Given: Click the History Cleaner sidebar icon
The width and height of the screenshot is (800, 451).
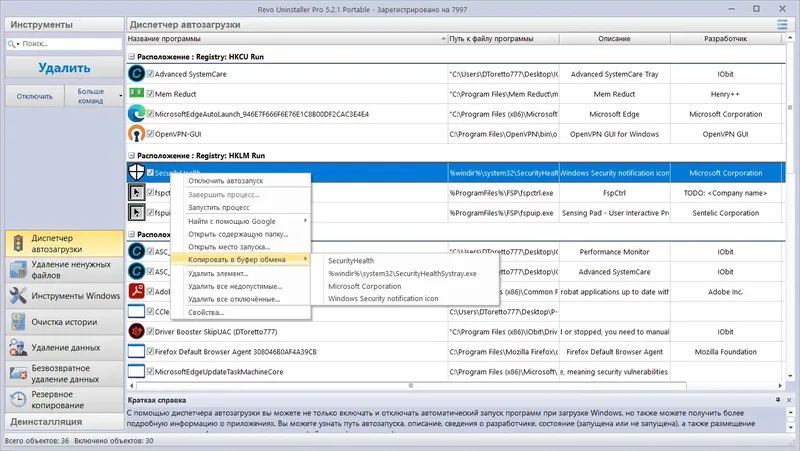Looking at the screenshot, I should click(18, 321).
